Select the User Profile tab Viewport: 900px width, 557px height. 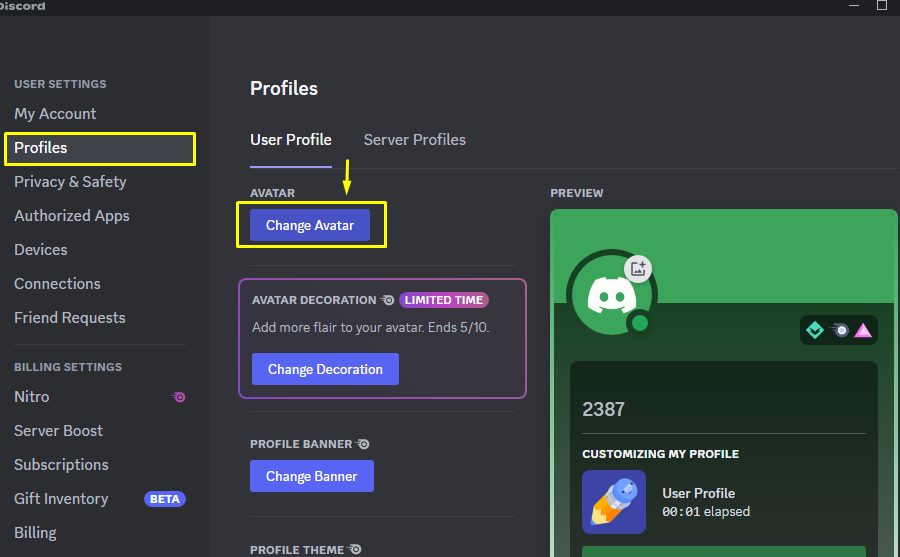(x=290, y=140)
